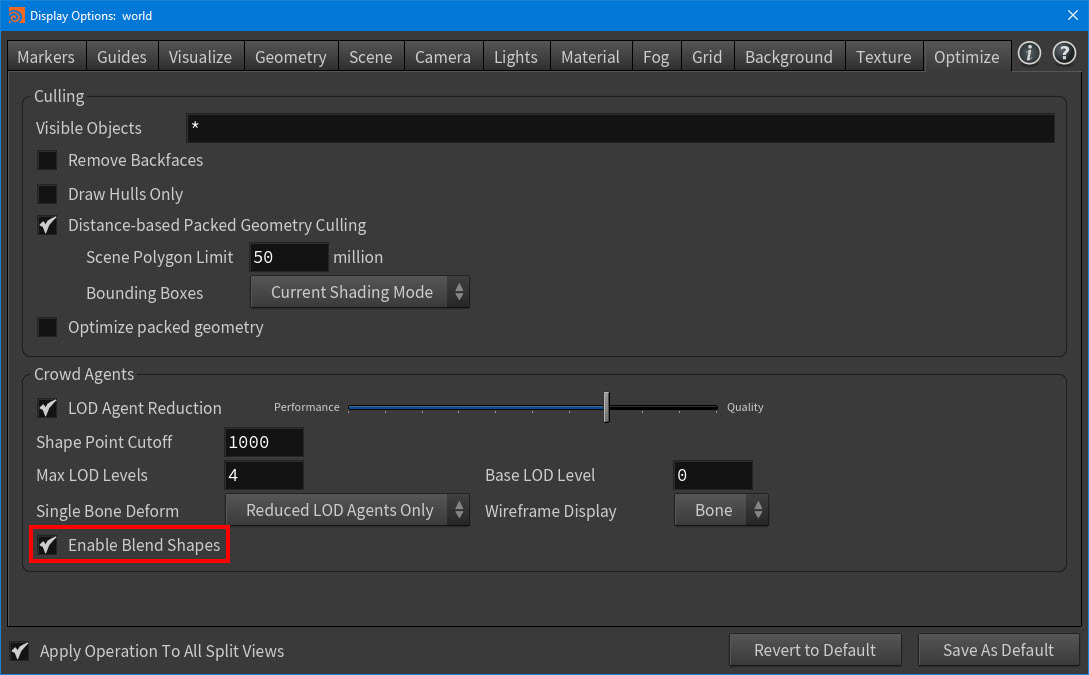The height and width of the screenshot is (675, 1089).
Task: Open the Wireframe Display dropdown
Action: click(722, 510)
